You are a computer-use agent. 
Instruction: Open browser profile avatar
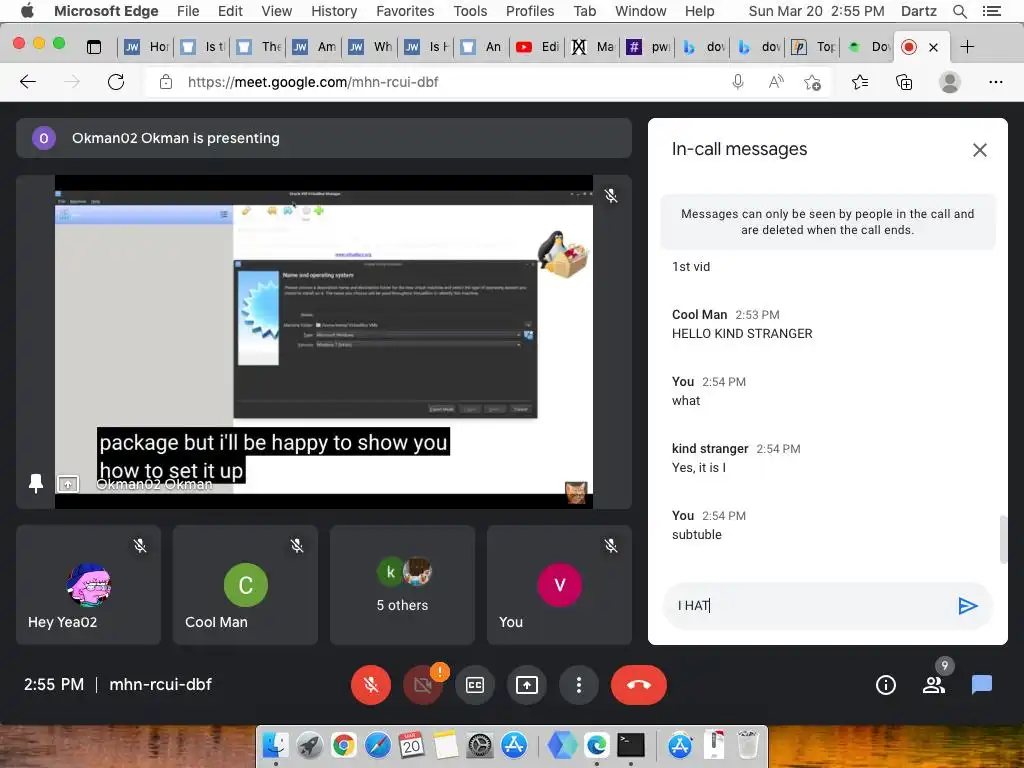click(x=950, y=82)
